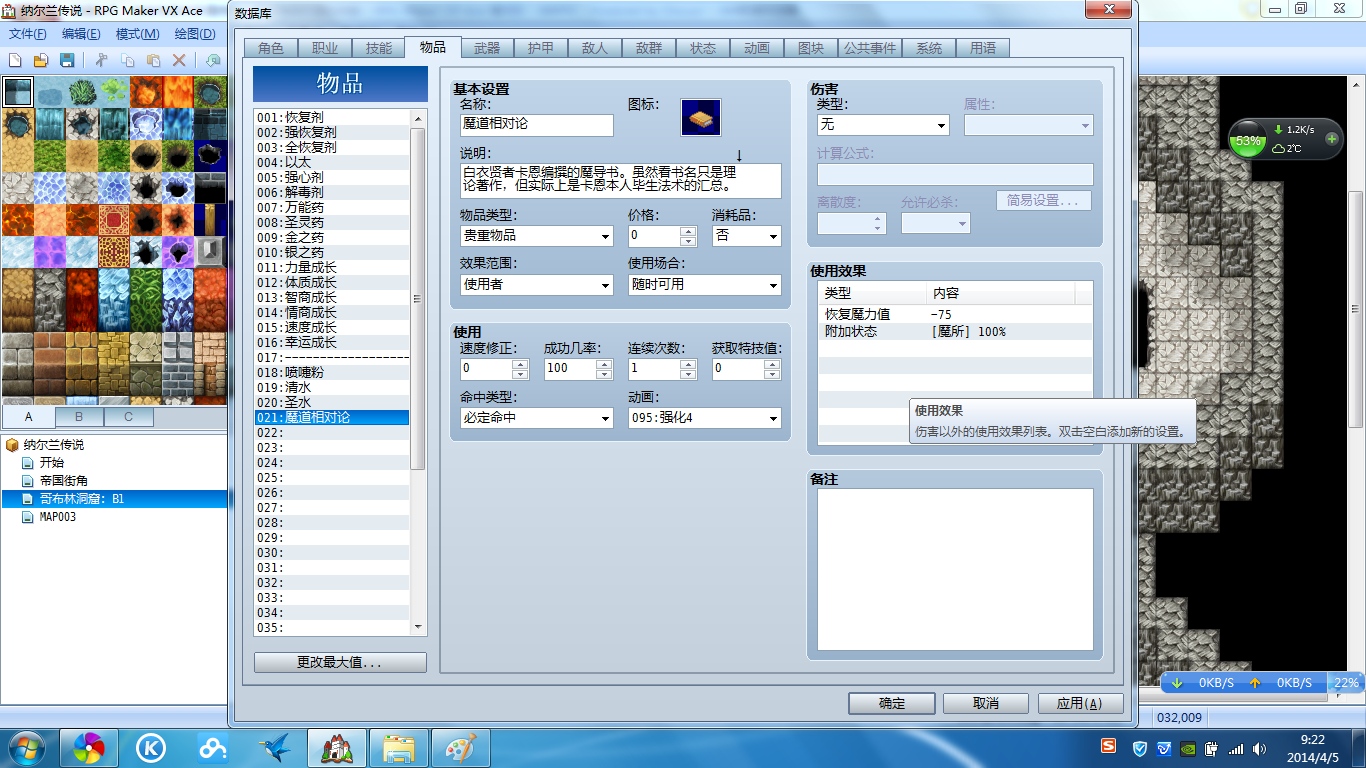The image size is (1366, 768).
Task: Click the 取消 button
Action: (986, 703)
